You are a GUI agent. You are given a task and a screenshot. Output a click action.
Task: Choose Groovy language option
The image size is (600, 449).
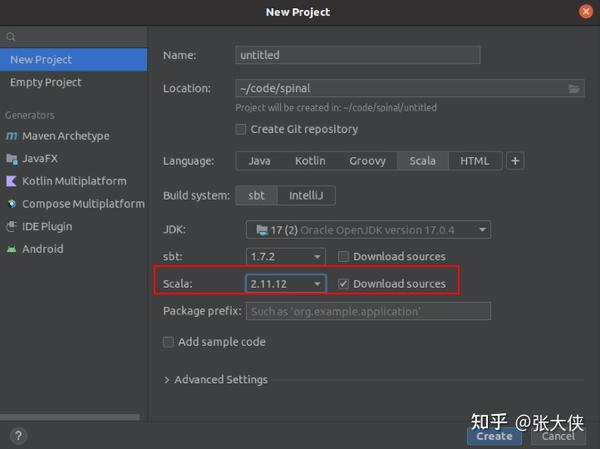(367, 161)
